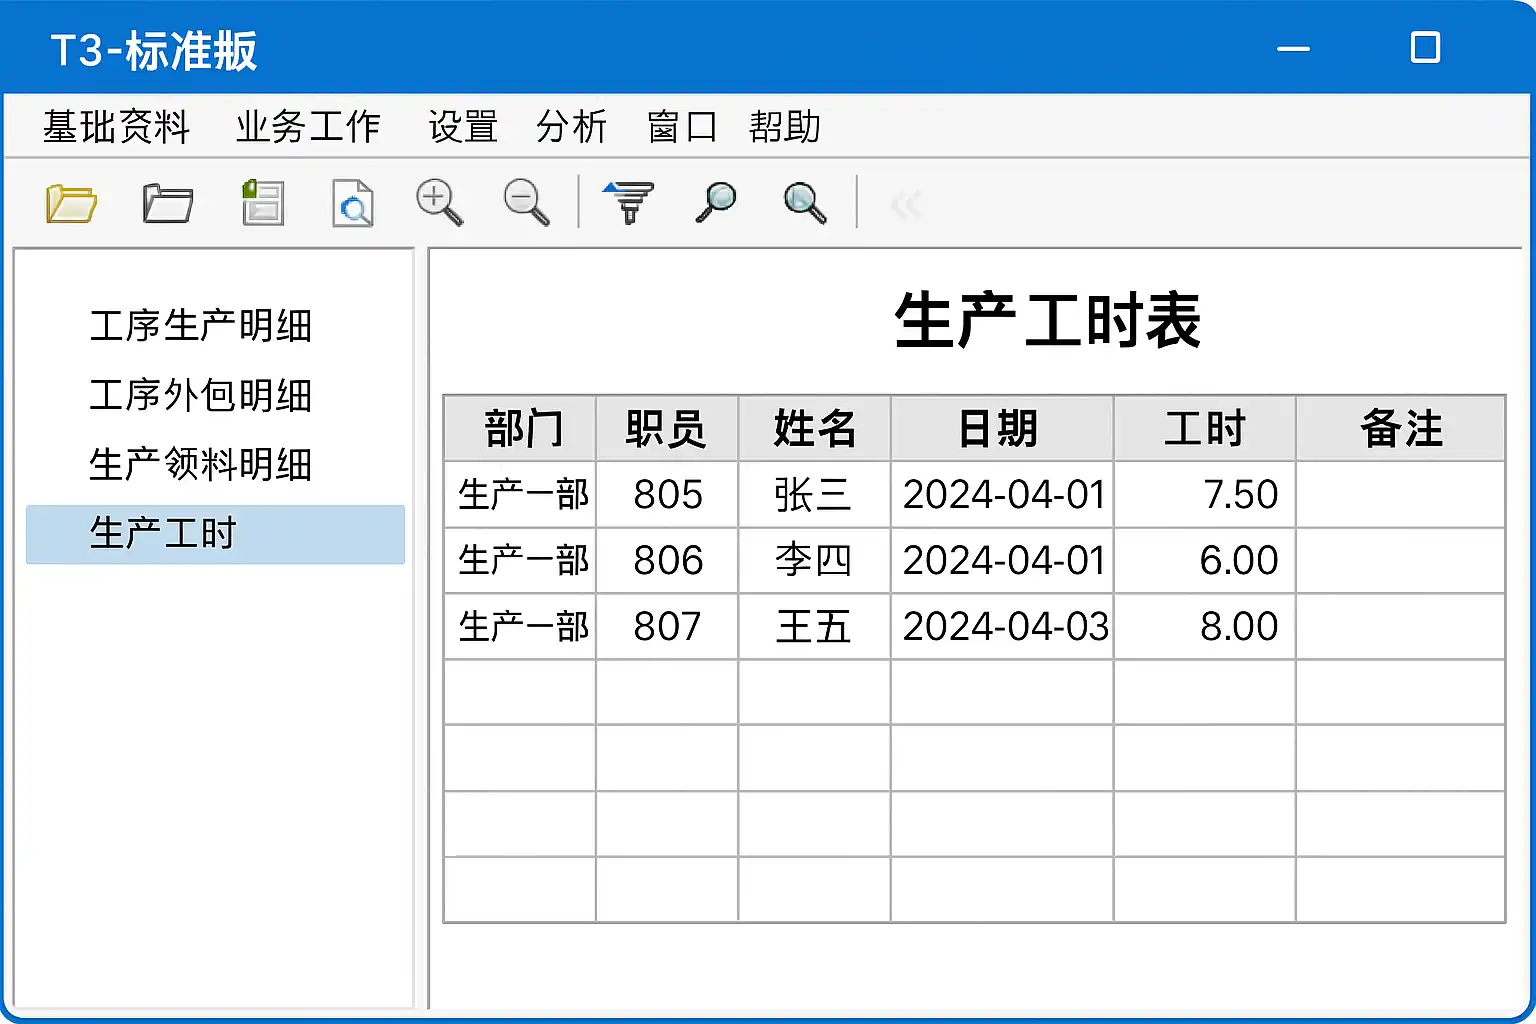This screenshot has width=1536, height=1024.
Task: Click the T3-标准版 window title
Action: coord(154,51)
